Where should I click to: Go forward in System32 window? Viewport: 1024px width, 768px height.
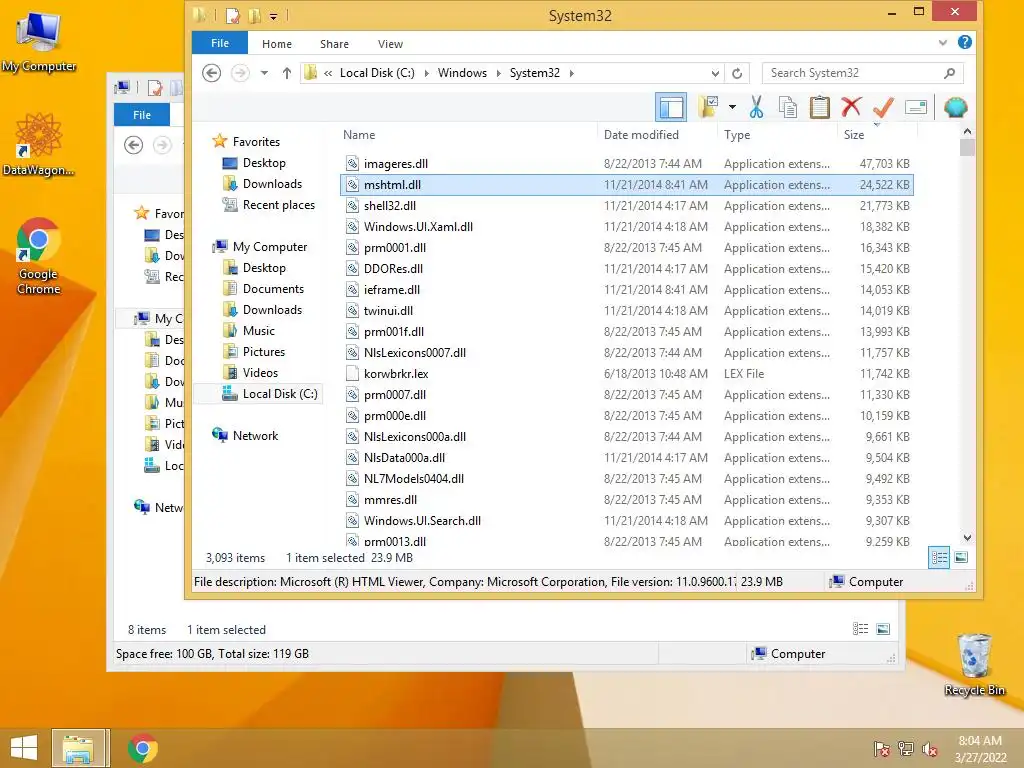pyautogui.click(x=240, y=72)
